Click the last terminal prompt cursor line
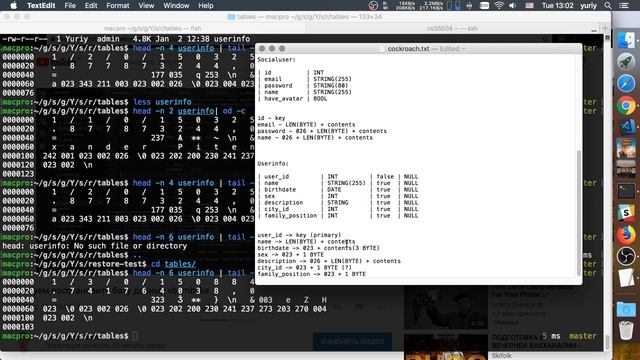This screenshot has height=360, width=640. click(x=135, y=336)
